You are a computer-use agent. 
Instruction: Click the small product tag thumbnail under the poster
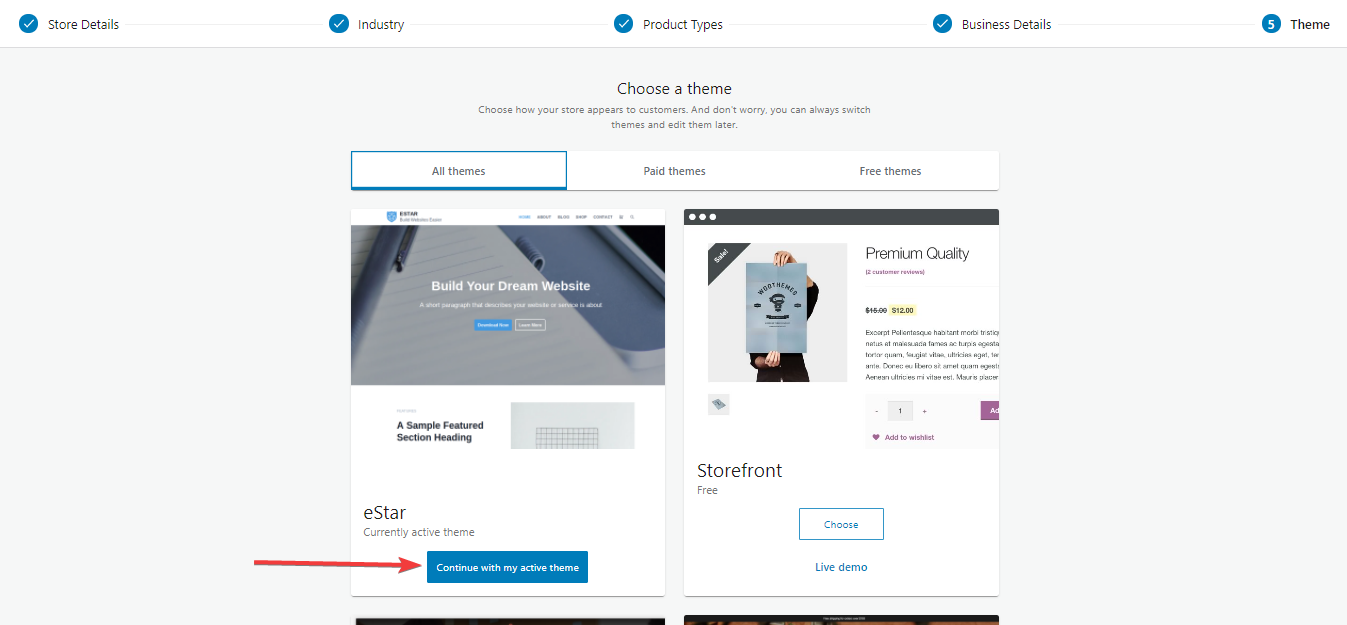[718, 404]
